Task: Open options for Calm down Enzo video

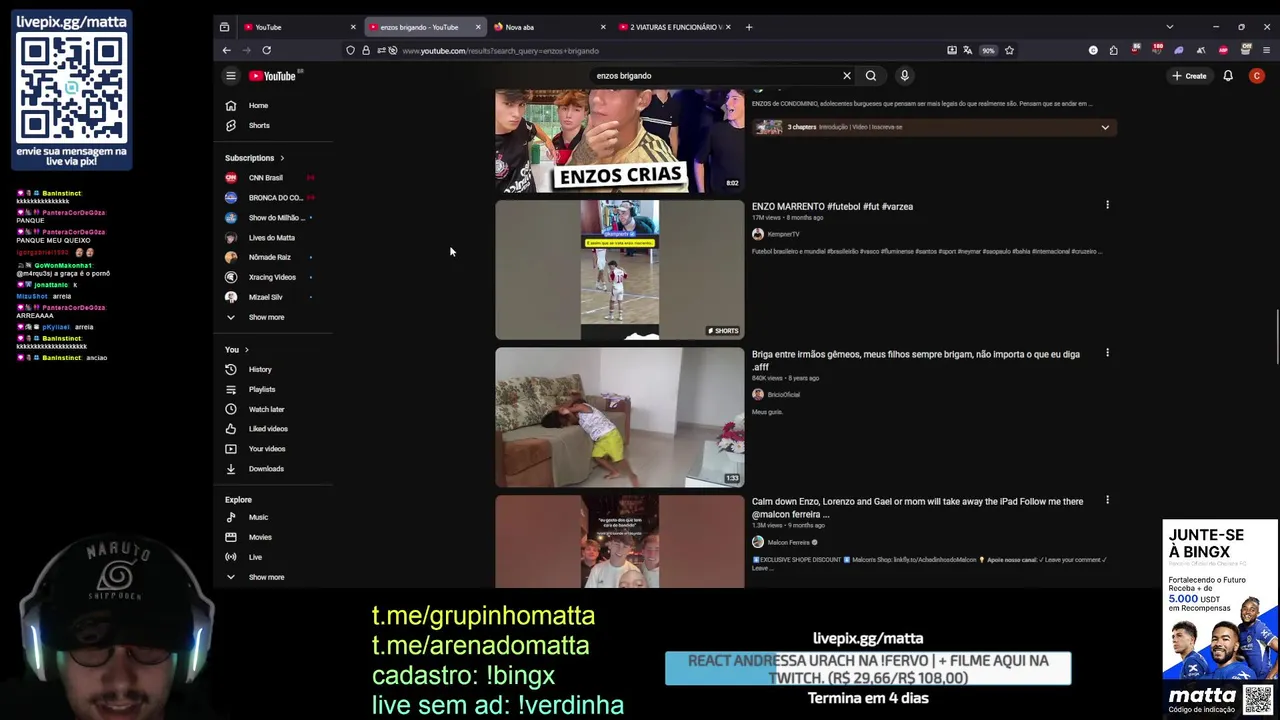Action: click(x=1107, y=500)
